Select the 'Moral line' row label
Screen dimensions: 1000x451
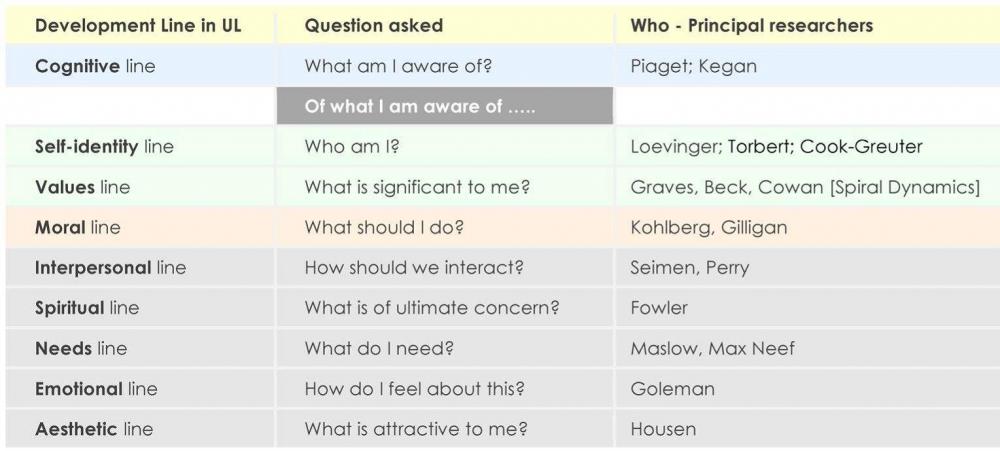tap(77, 228)
